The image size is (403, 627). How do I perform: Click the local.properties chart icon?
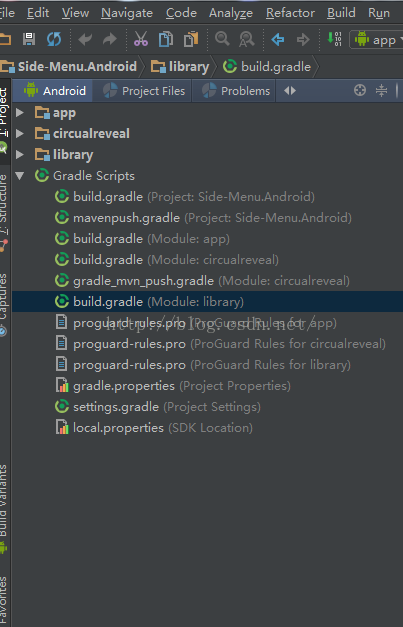62,427
